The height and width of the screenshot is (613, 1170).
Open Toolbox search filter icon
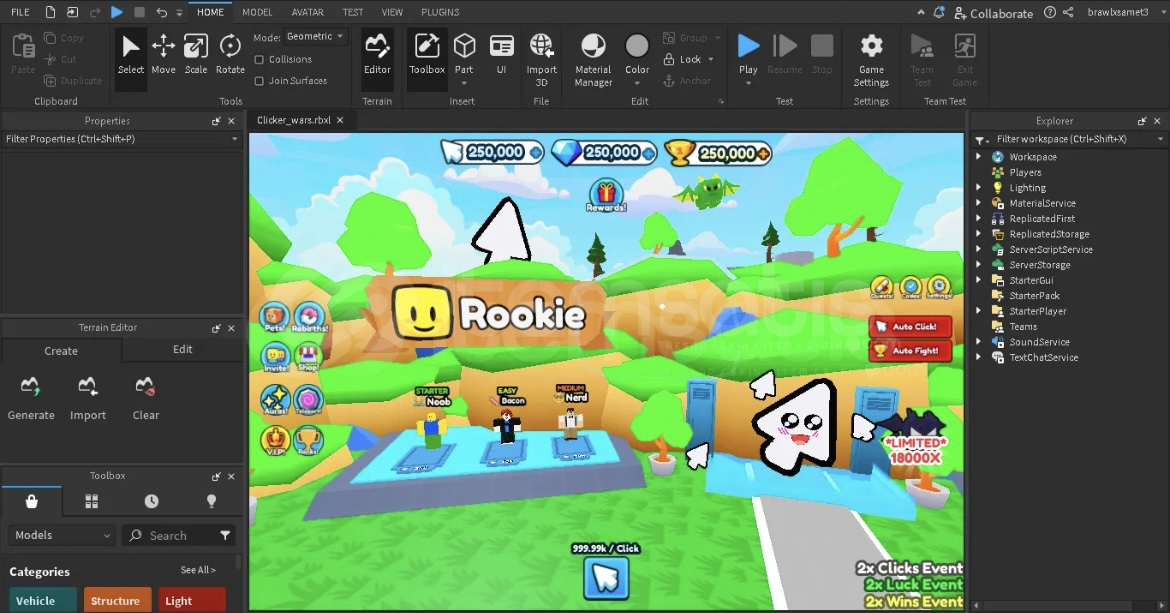(225, 535)
